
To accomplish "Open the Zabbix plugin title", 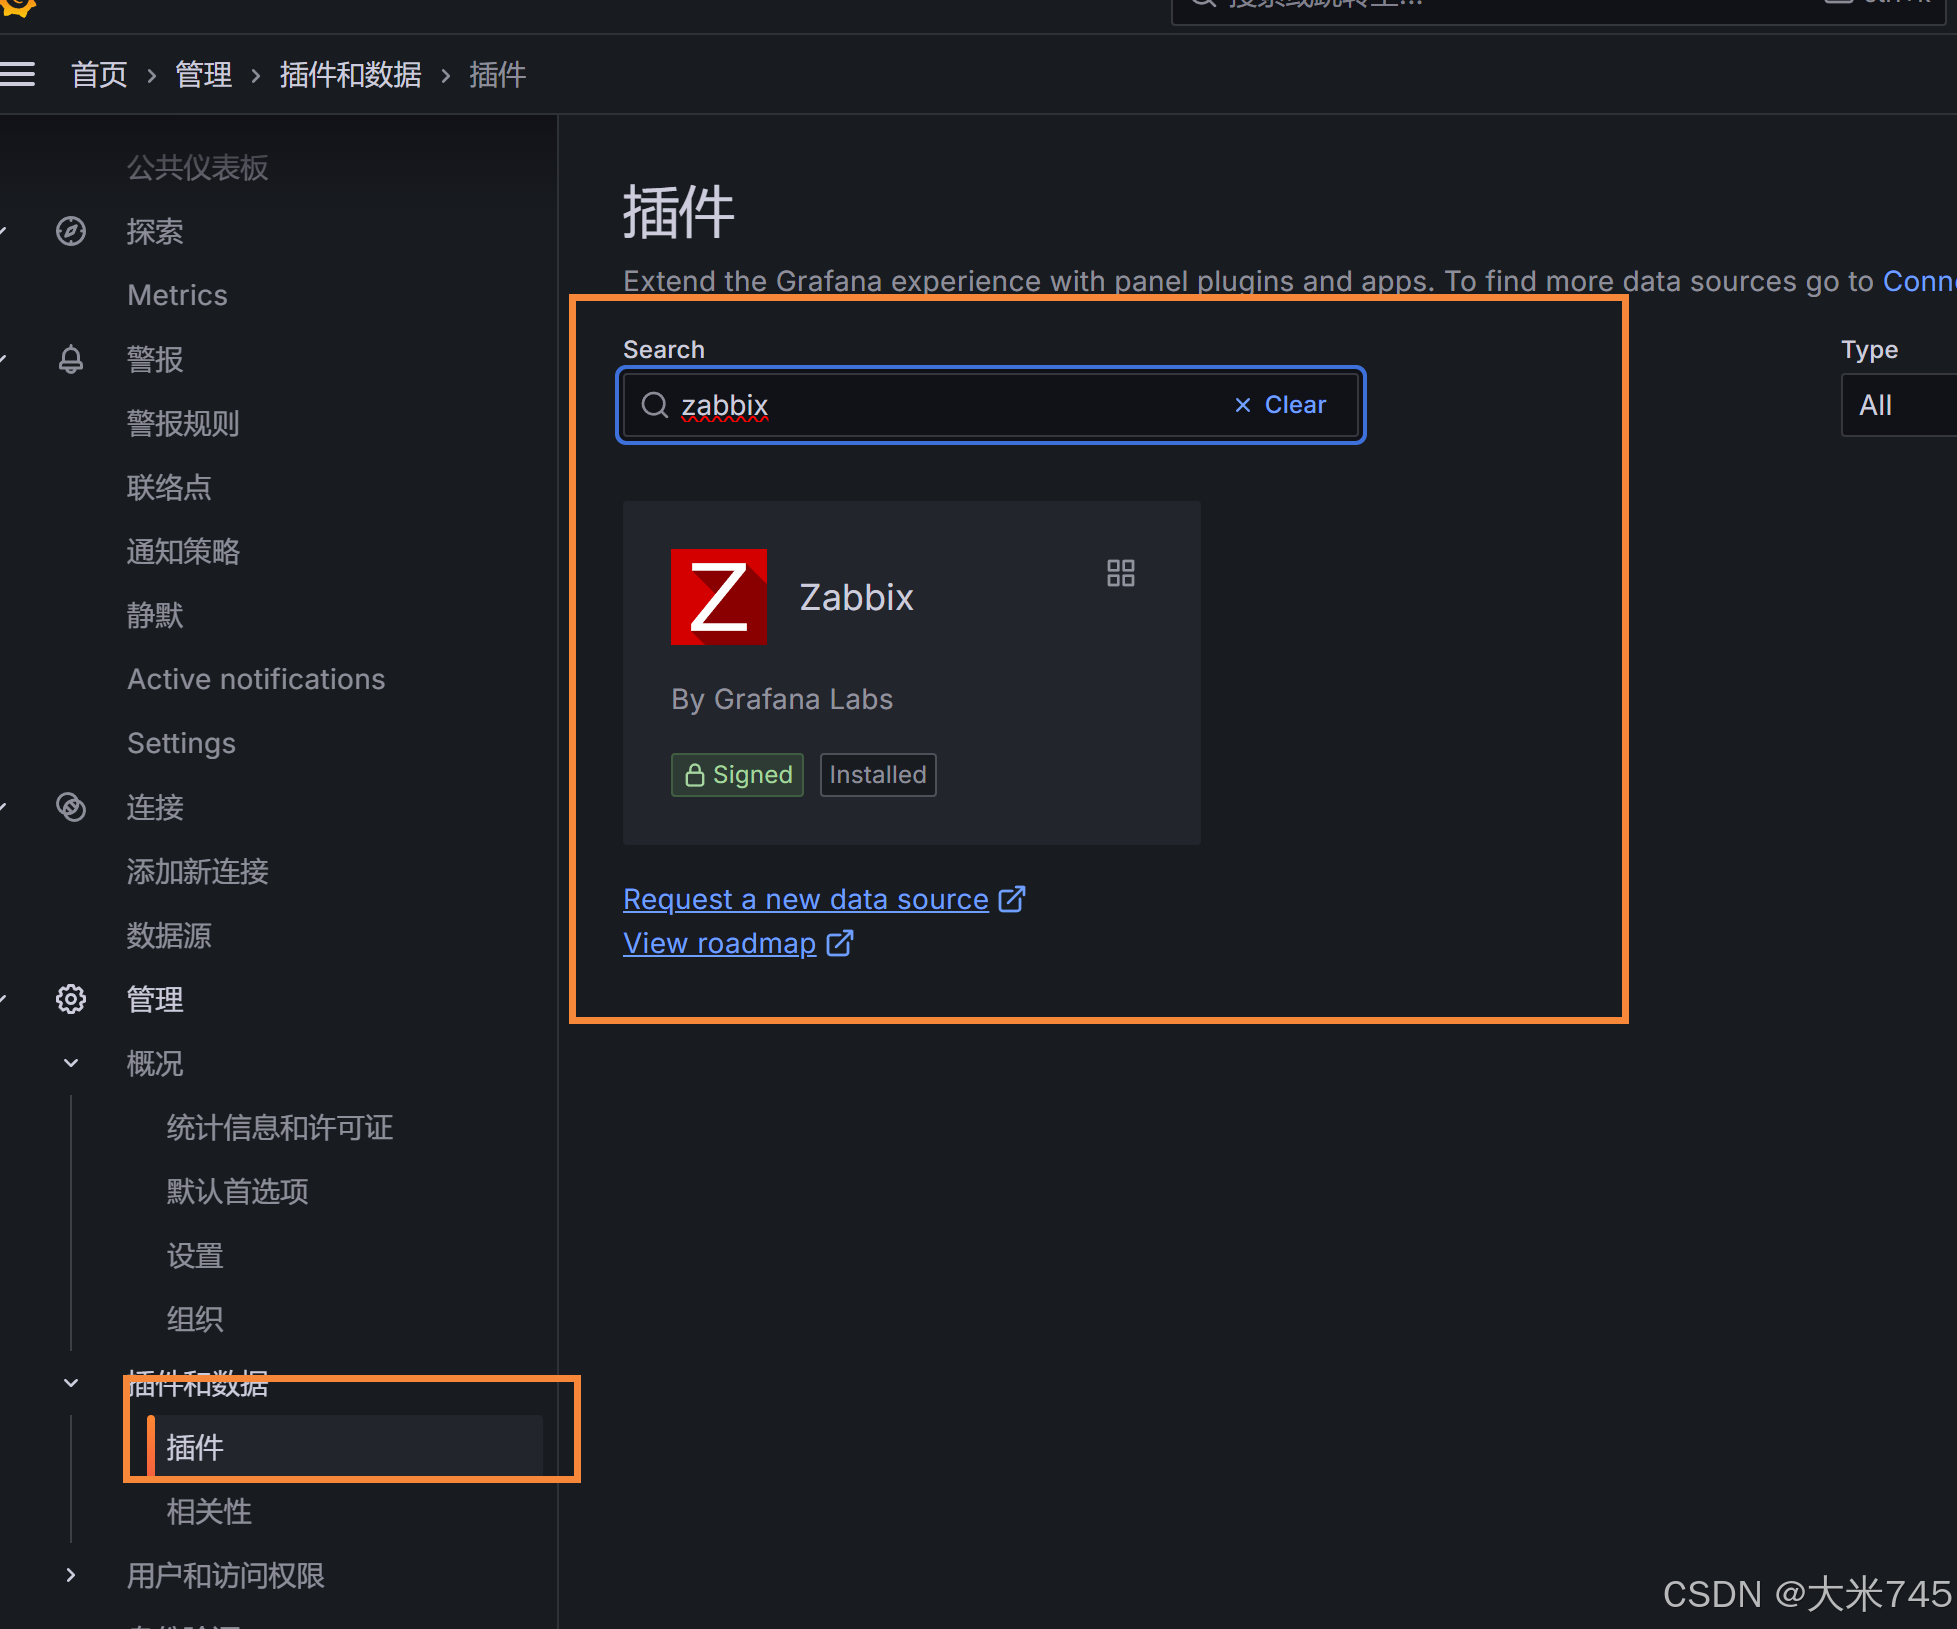I will [857, 597].
